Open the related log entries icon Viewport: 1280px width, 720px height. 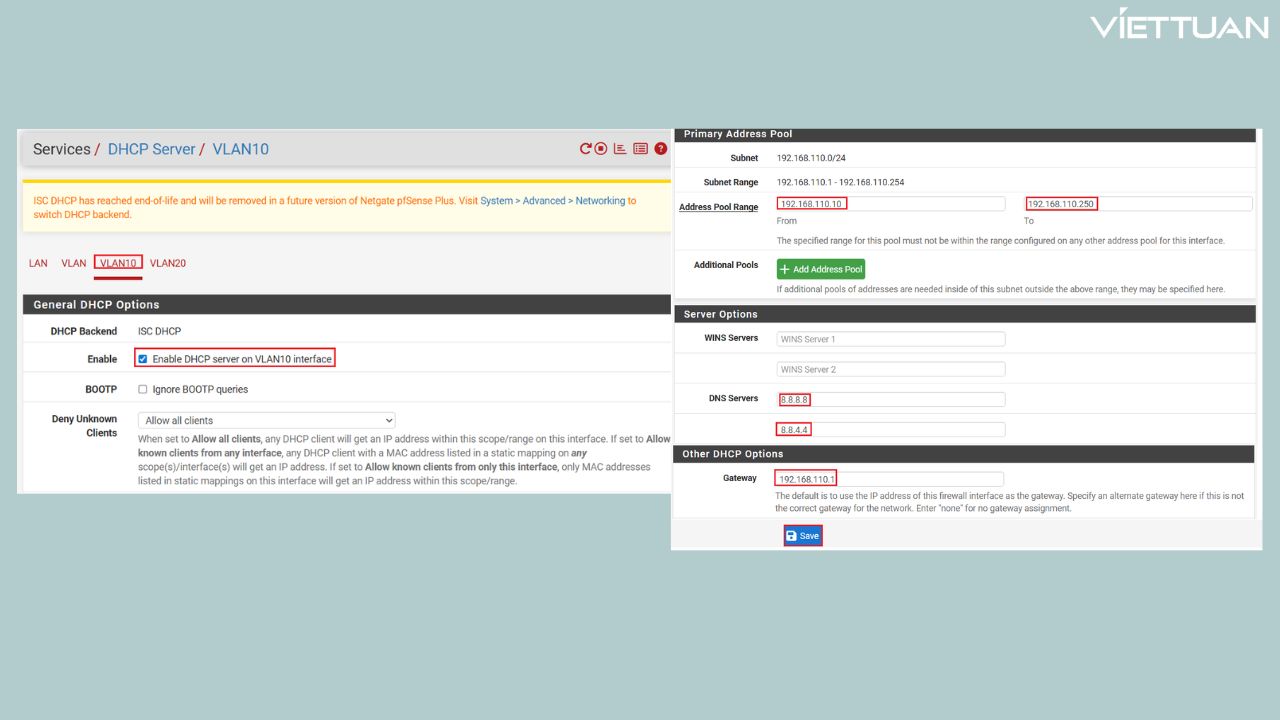(640, 149)
